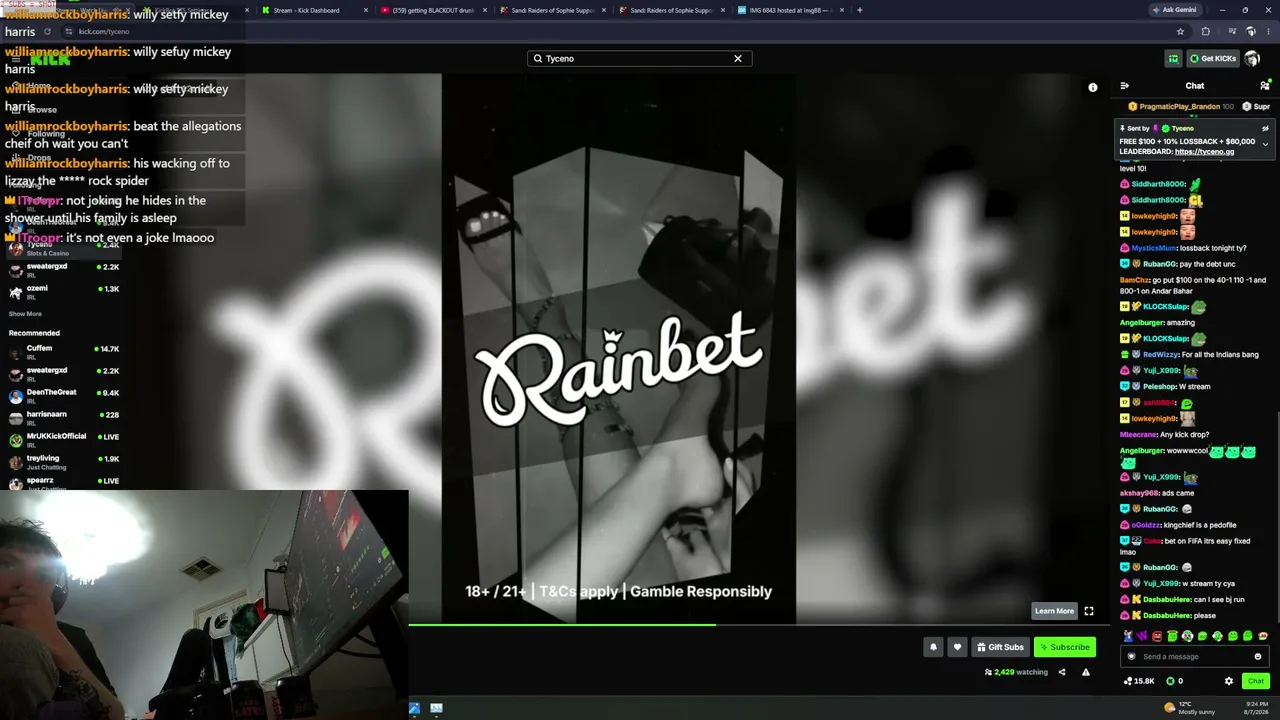Click Learn More on the ad

pos(1054,611)
